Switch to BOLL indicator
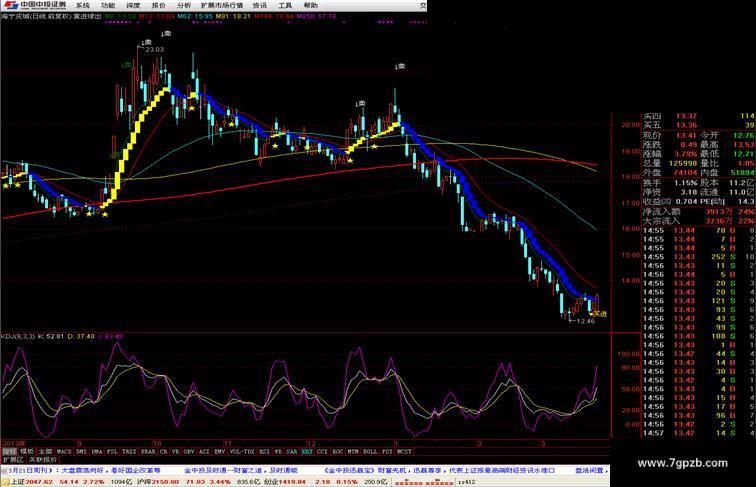 coord(370,452)
